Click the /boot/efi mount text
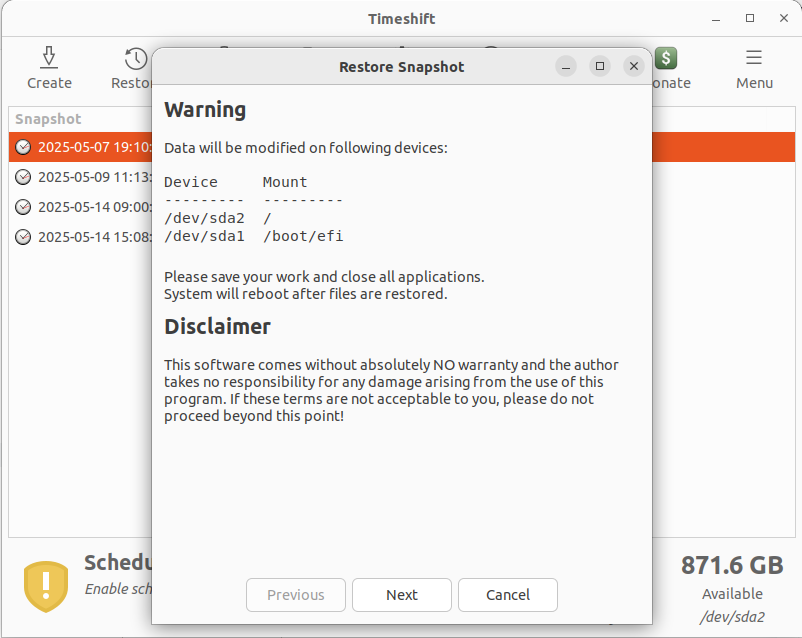Image resolution: width=802 pixels, height=638 pixels. (303, 236)
